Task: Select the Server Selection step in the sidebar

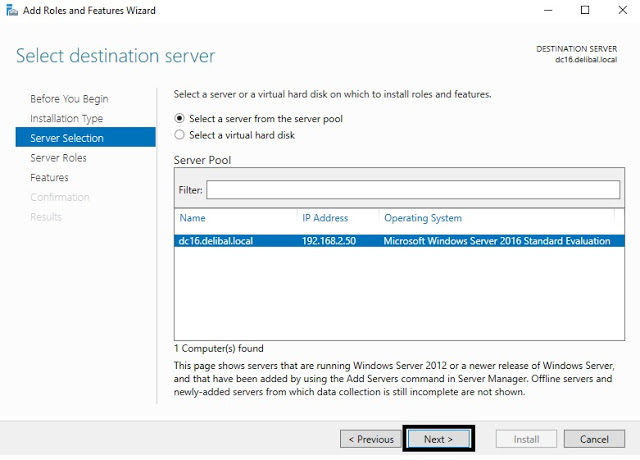Action: [x=66, y=138]
